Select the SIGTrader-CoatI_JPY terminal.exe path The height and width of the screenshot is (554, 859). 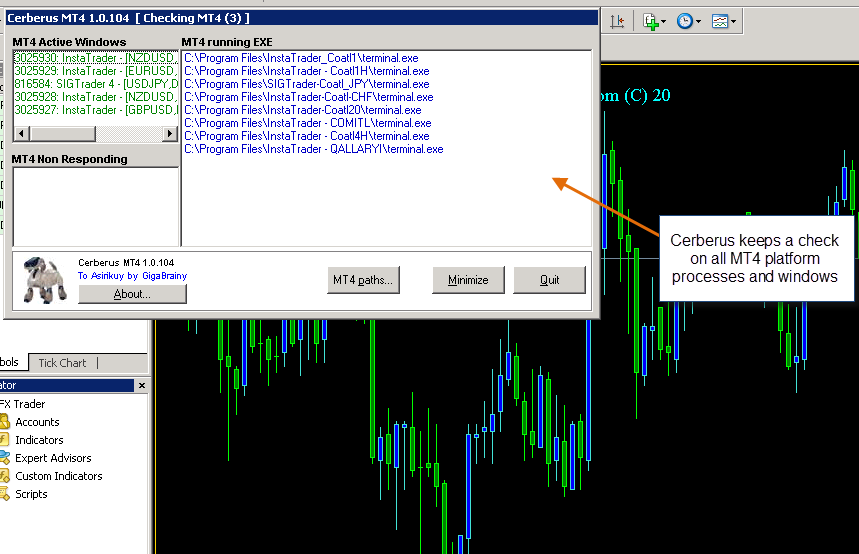pyautogui.click(x=307, y=84)
